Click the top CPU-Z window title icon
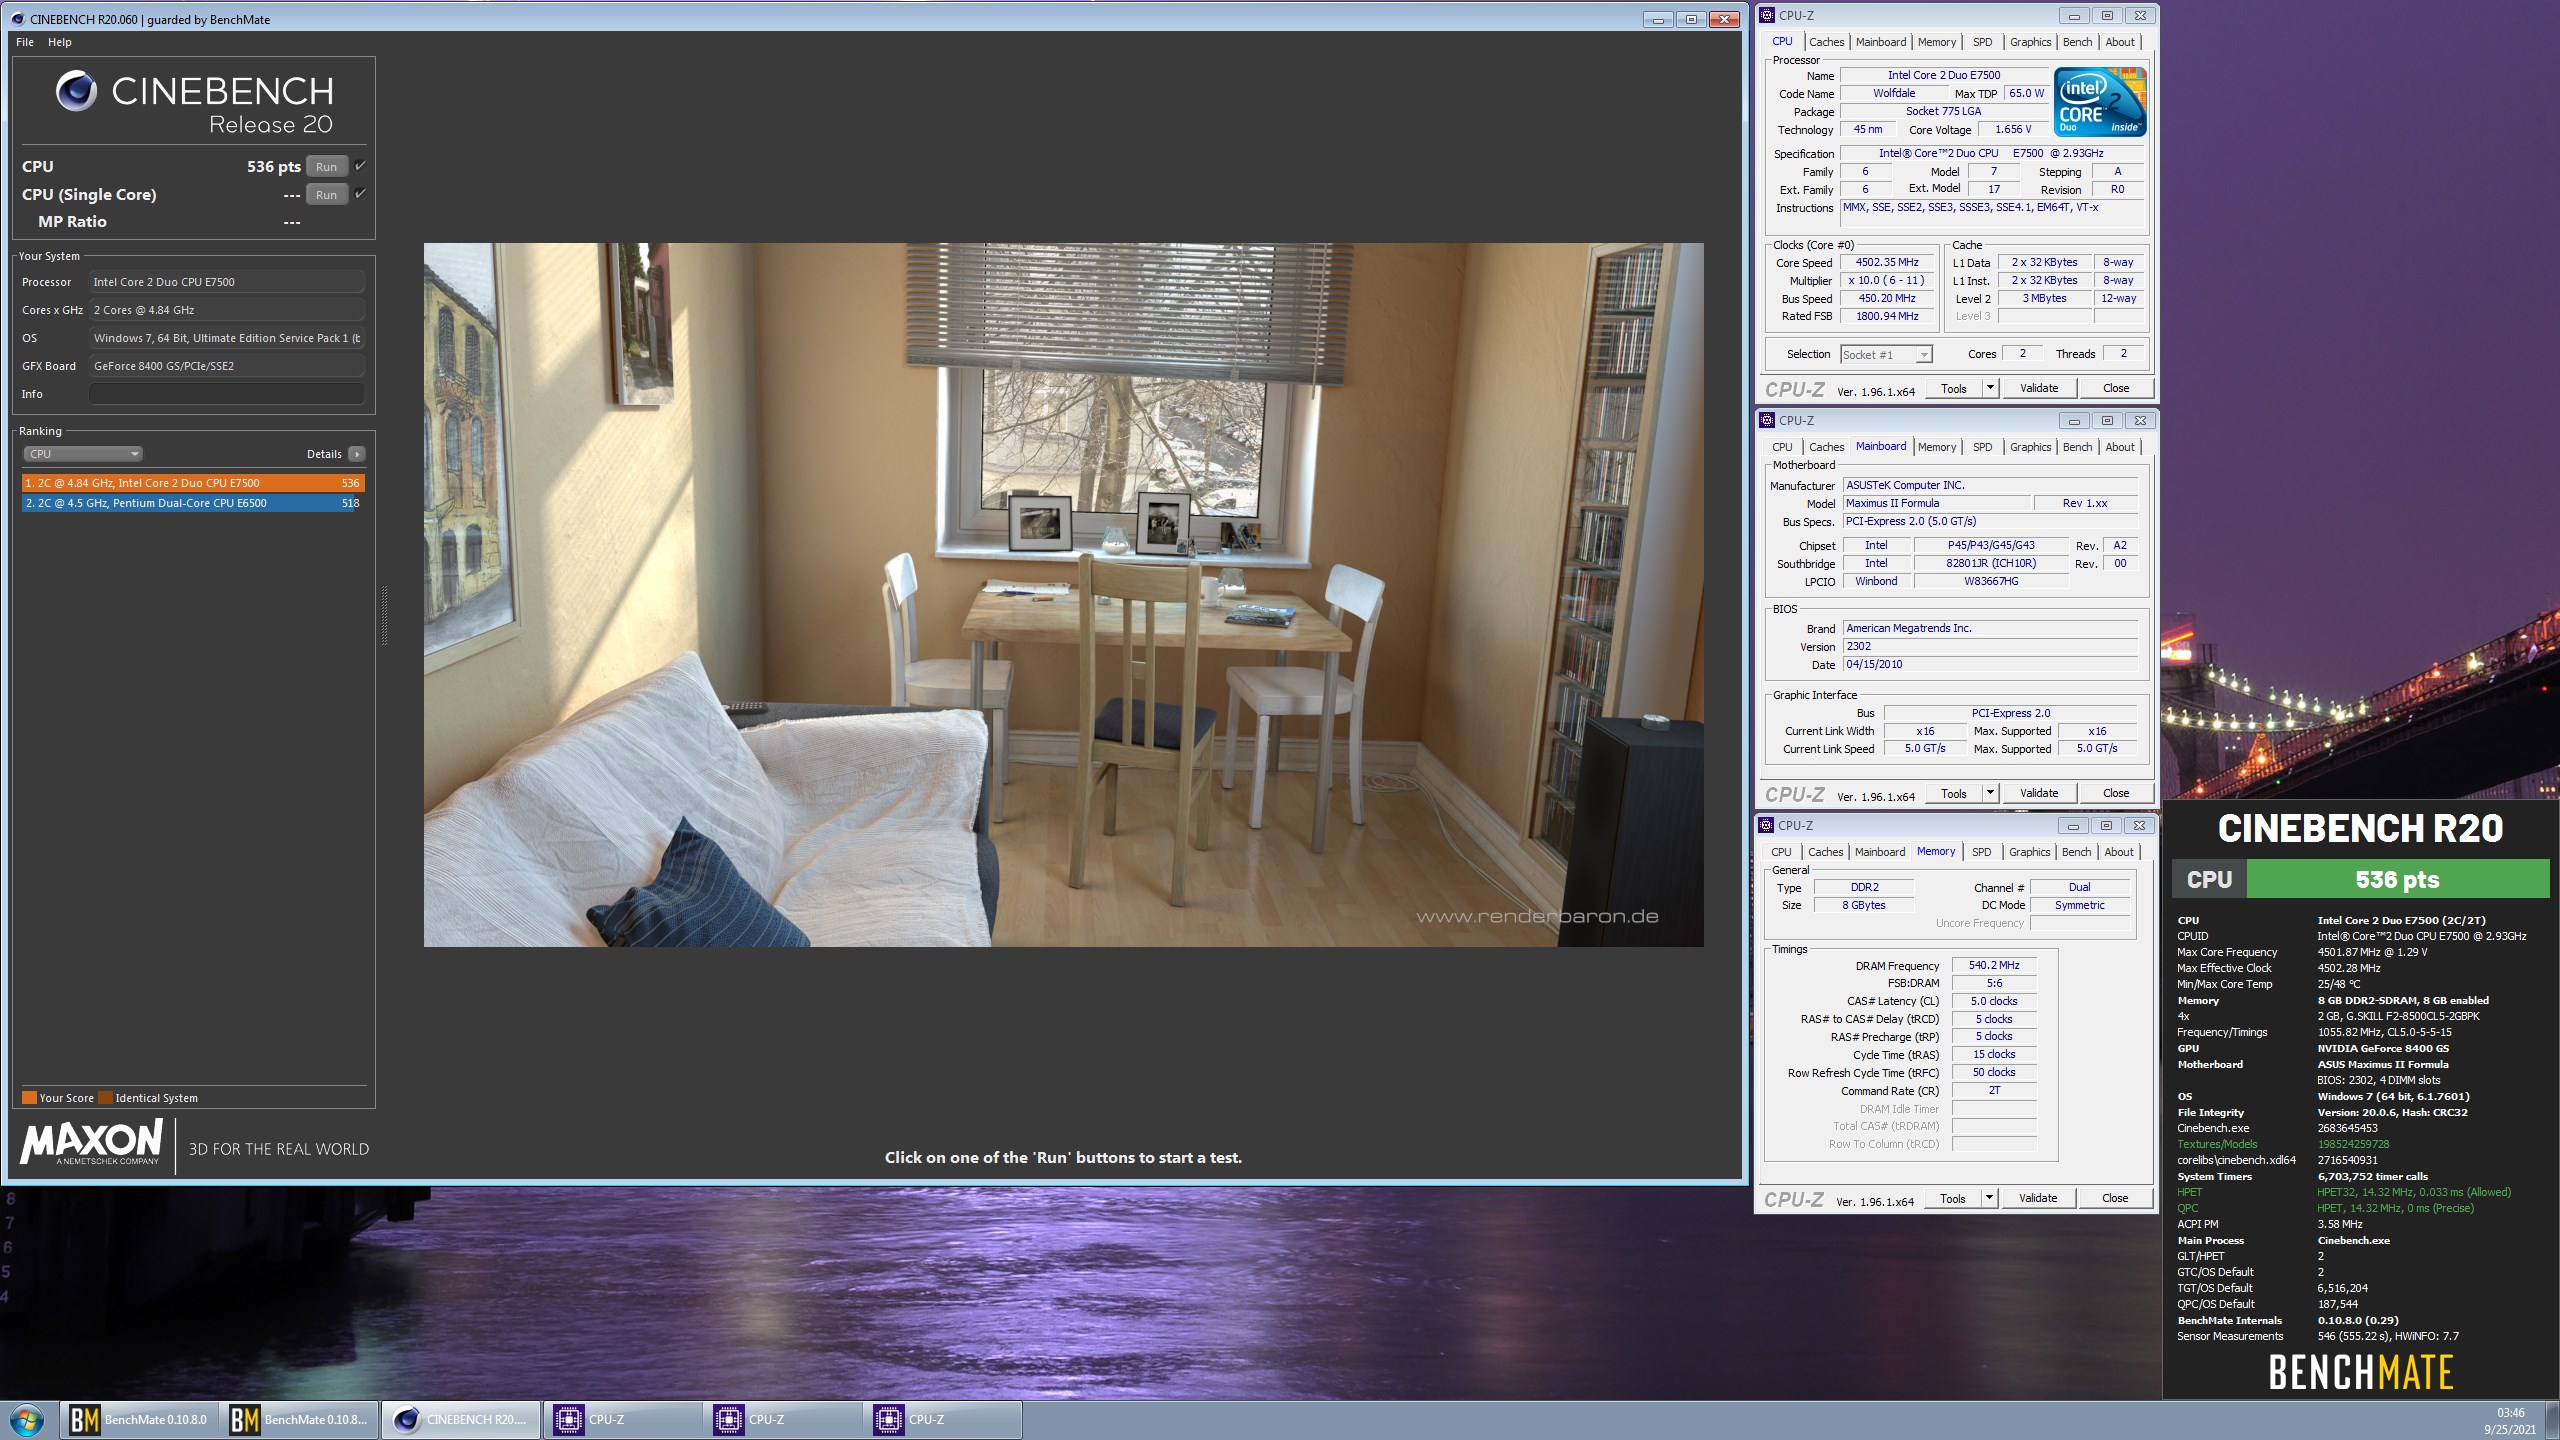2560x1440 pixels. click(1767, 15)
